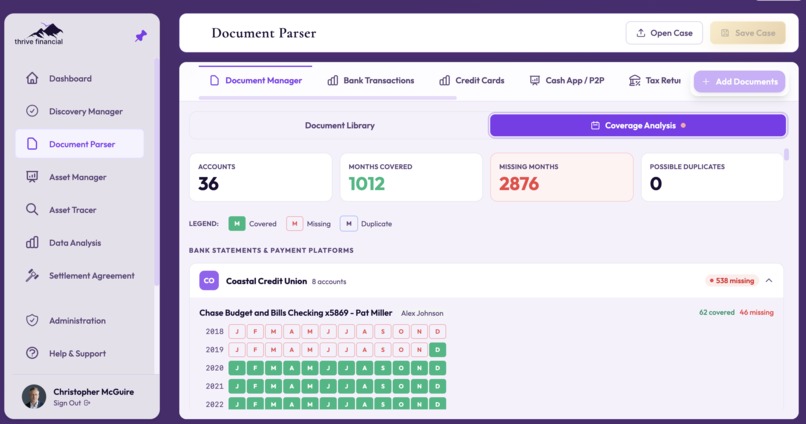The image size is (806, 424).
Task: Click the sidebar vertical scrollbar
Action: tap(156, 172)
